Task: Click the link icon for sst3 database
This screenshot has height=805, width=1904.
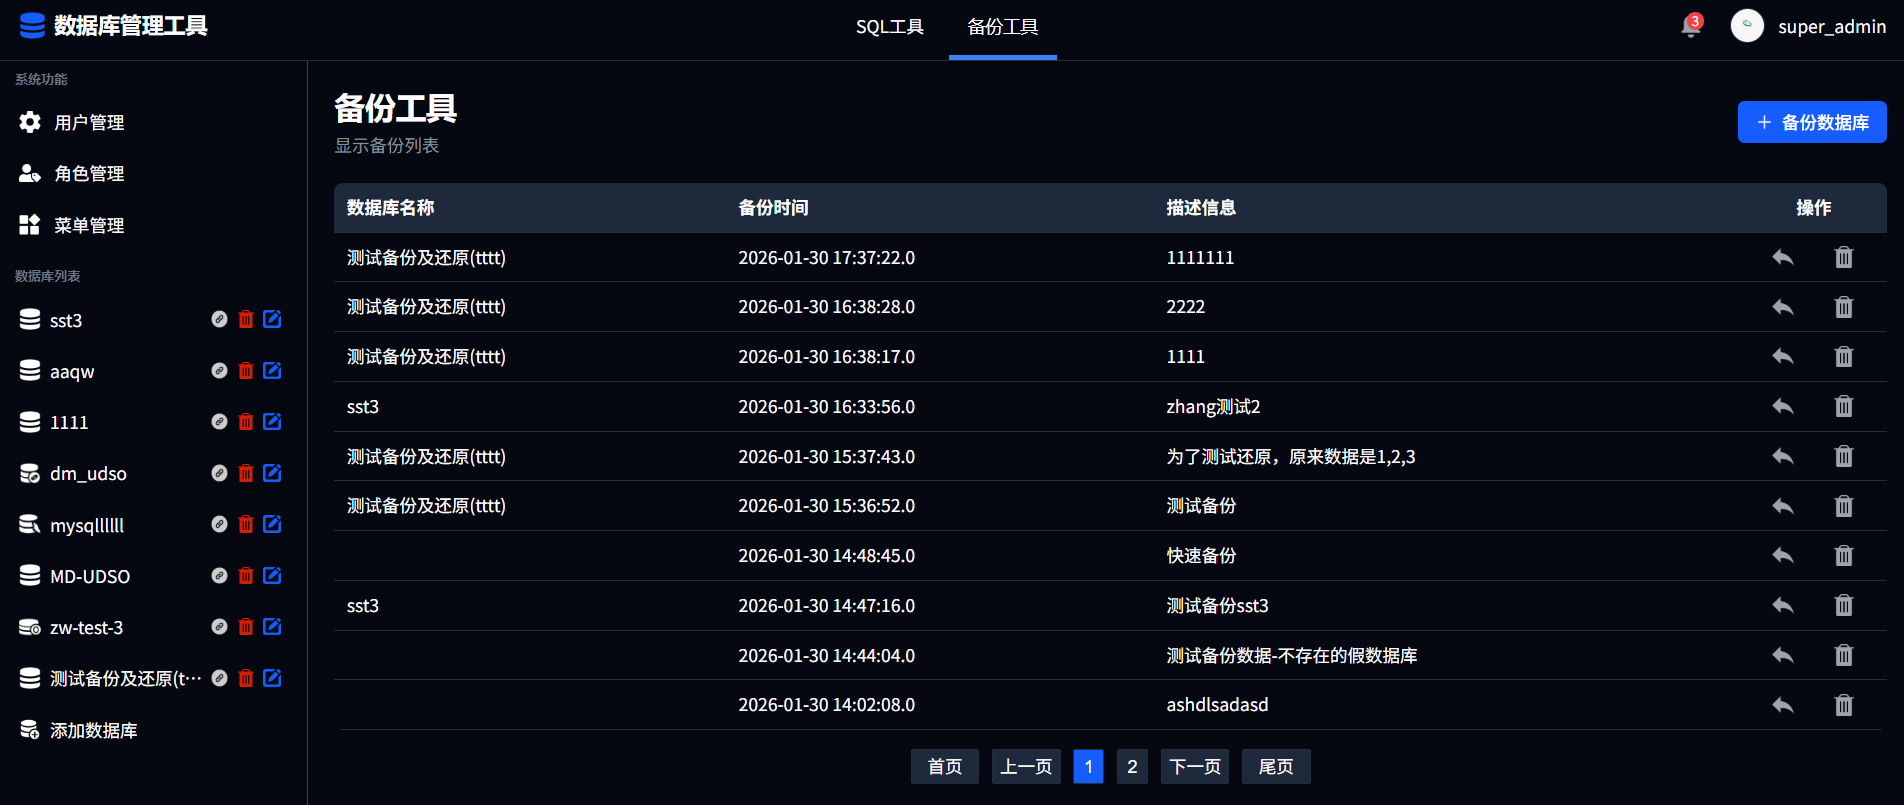Action: coord(219,319)
